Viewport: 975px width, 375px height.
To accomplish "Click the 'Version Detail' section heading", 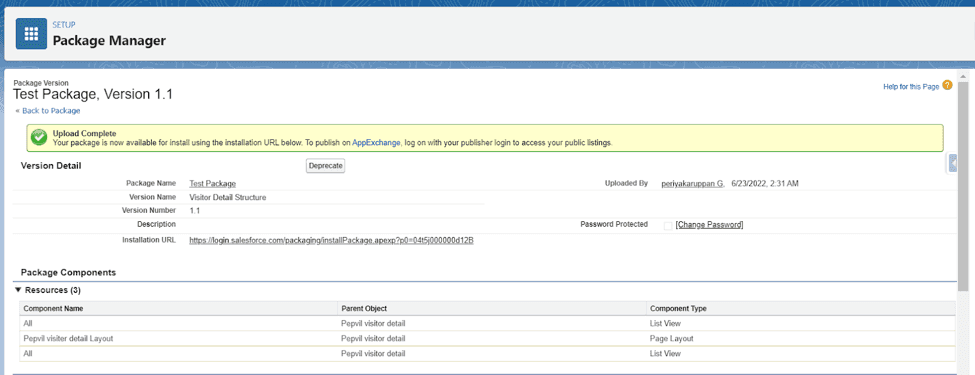I will [x=51, y=165].
